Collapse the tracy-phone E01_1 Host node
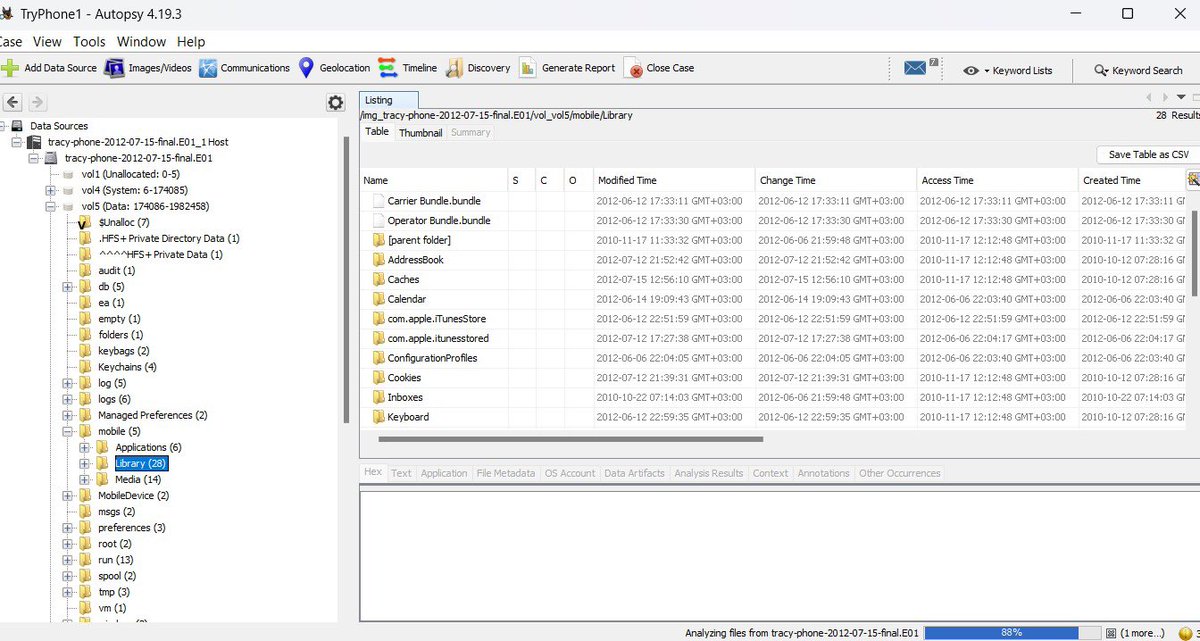Viewport: 1200px width, 641px height. 17,142
